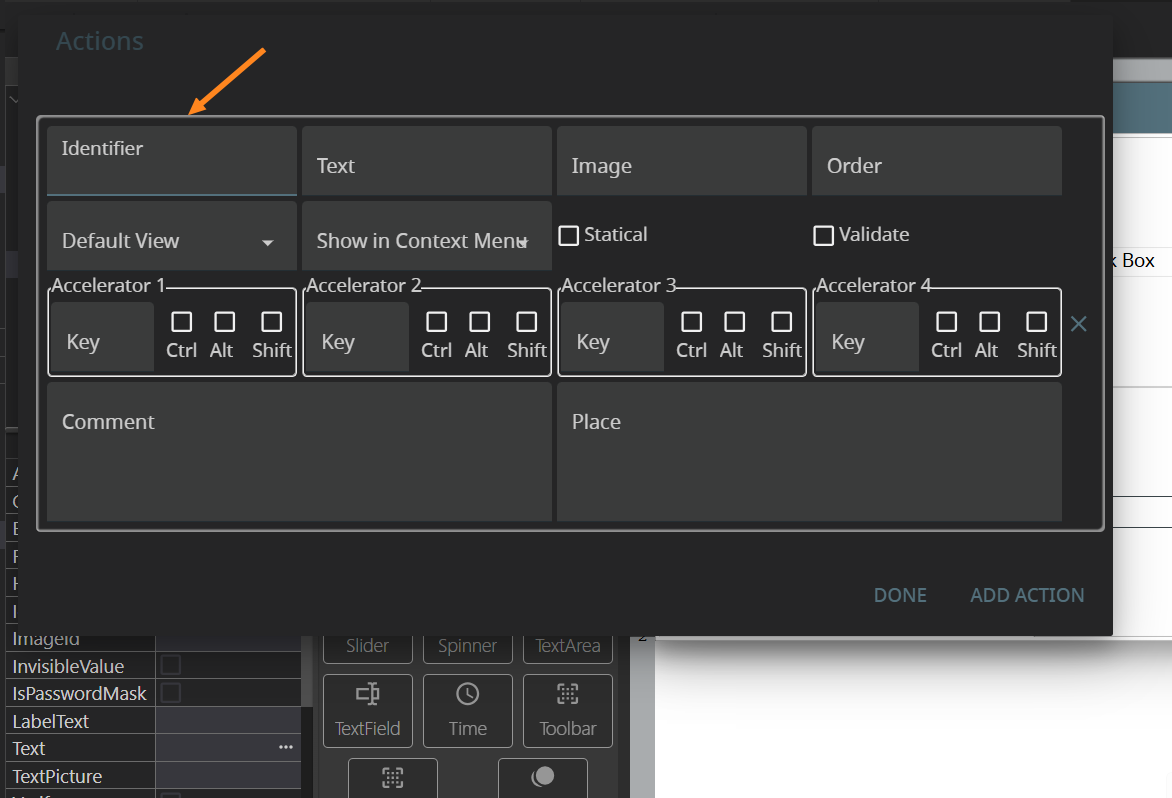Select the Time widget icon
Viewport: 1172px width, 798px height.
pyautogui.click(x=467, y=711)
